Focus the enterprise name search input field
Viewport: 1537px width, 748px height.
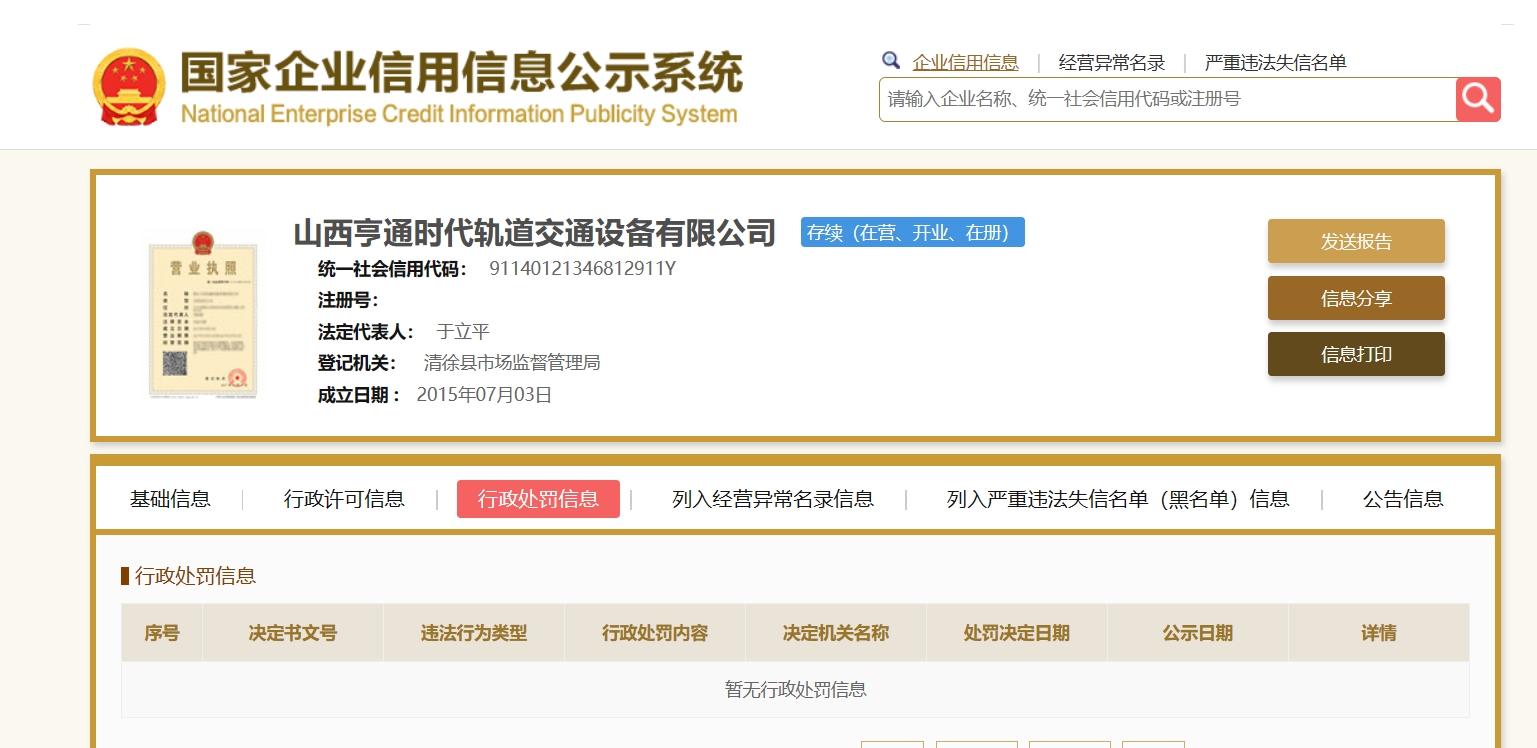1166,100
